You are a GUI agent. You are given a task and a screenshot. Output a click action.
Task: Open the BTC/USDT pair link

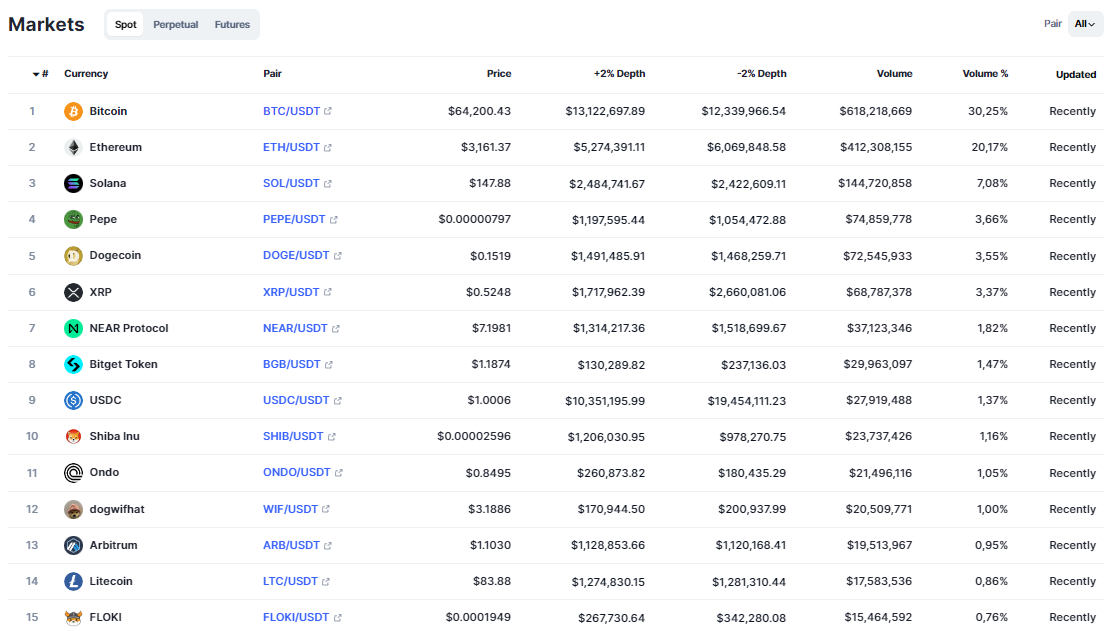tap(292, 111)
